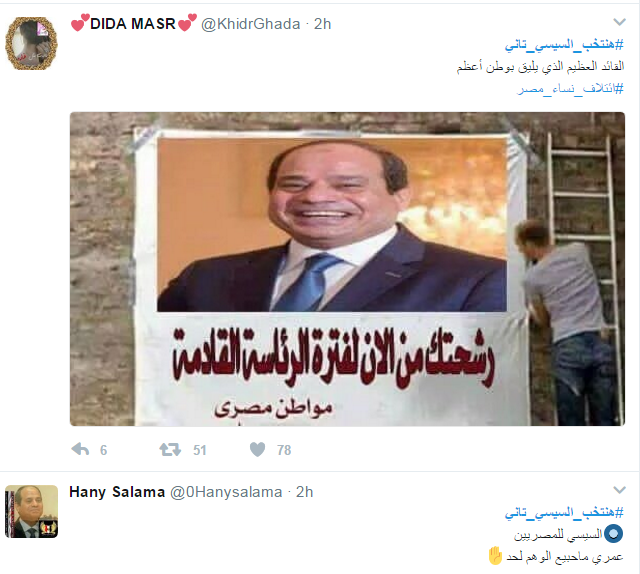
Task: Open the @KhidrGhada handle
Action: [251, 24]
